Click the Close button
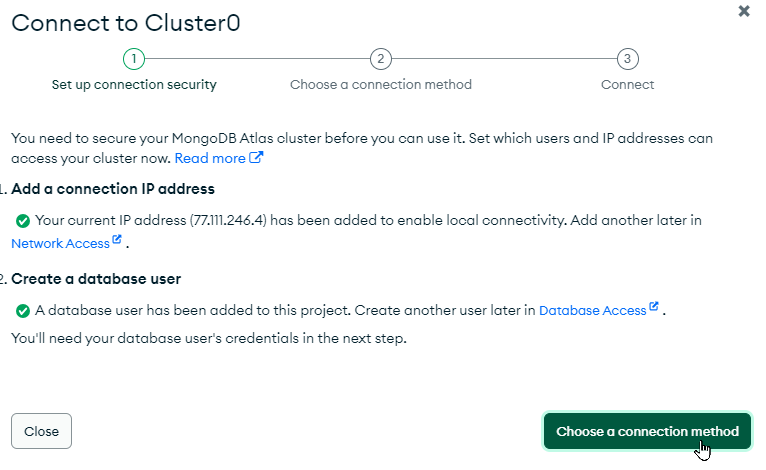The width and height of the screenshot is (766, 470). (x=42, y=431)
